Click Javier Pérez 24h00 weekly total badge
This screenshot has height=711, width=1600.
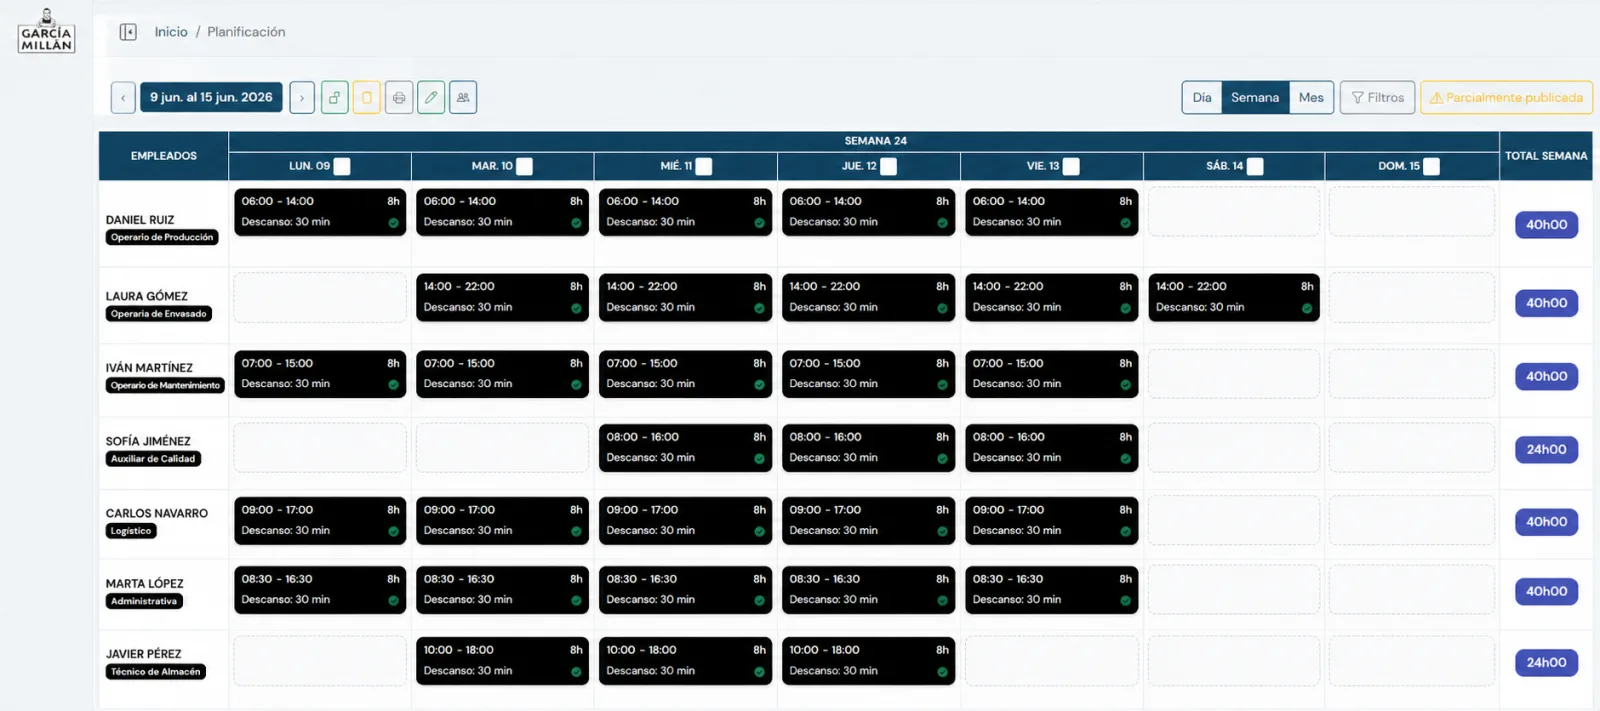1546,663
